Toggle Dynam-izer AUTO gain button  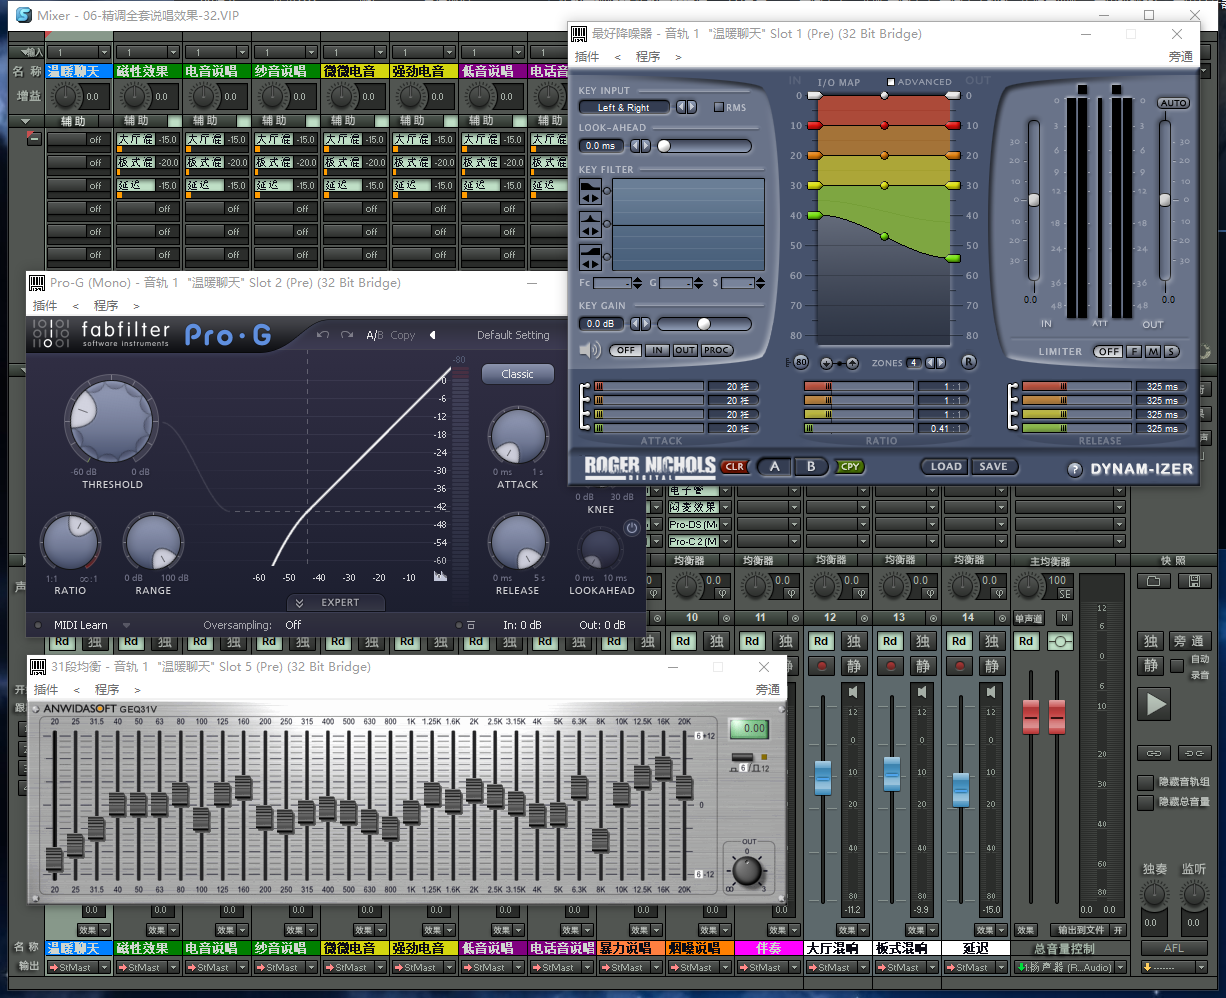coord(1173,103)
